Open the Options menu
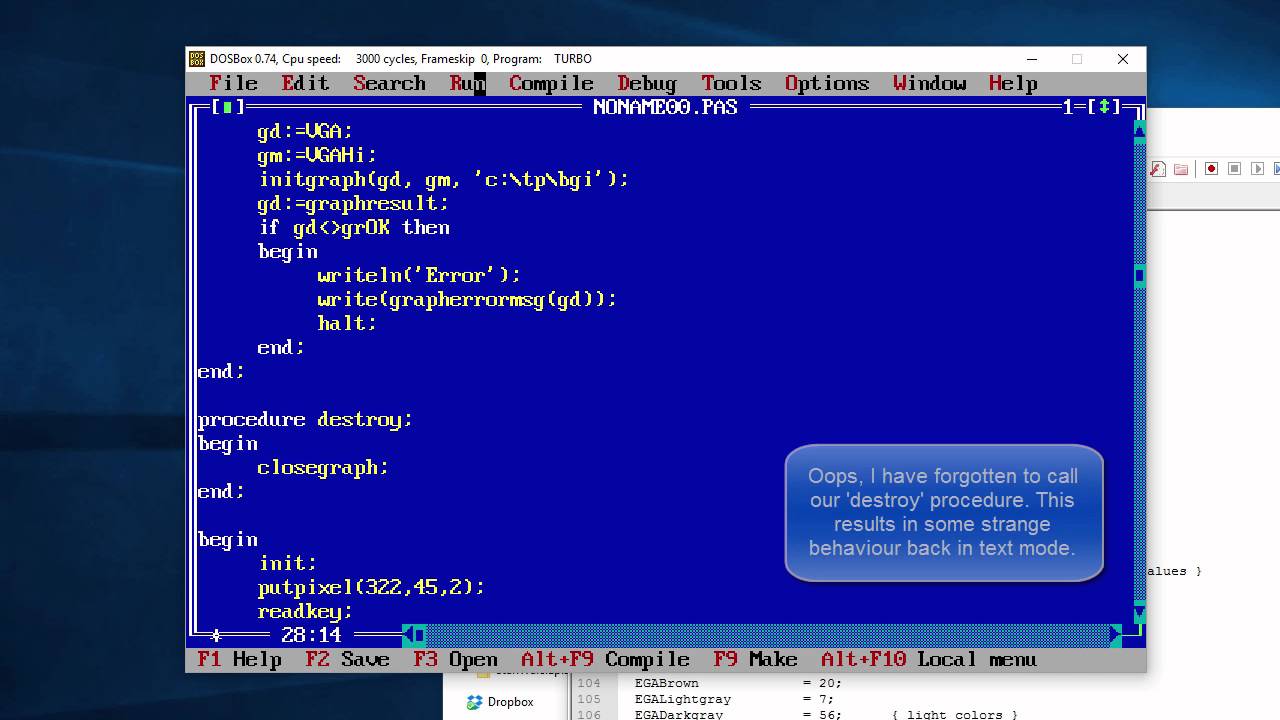The width and height of the screenshot is (1280, 720). coord(826,83)
